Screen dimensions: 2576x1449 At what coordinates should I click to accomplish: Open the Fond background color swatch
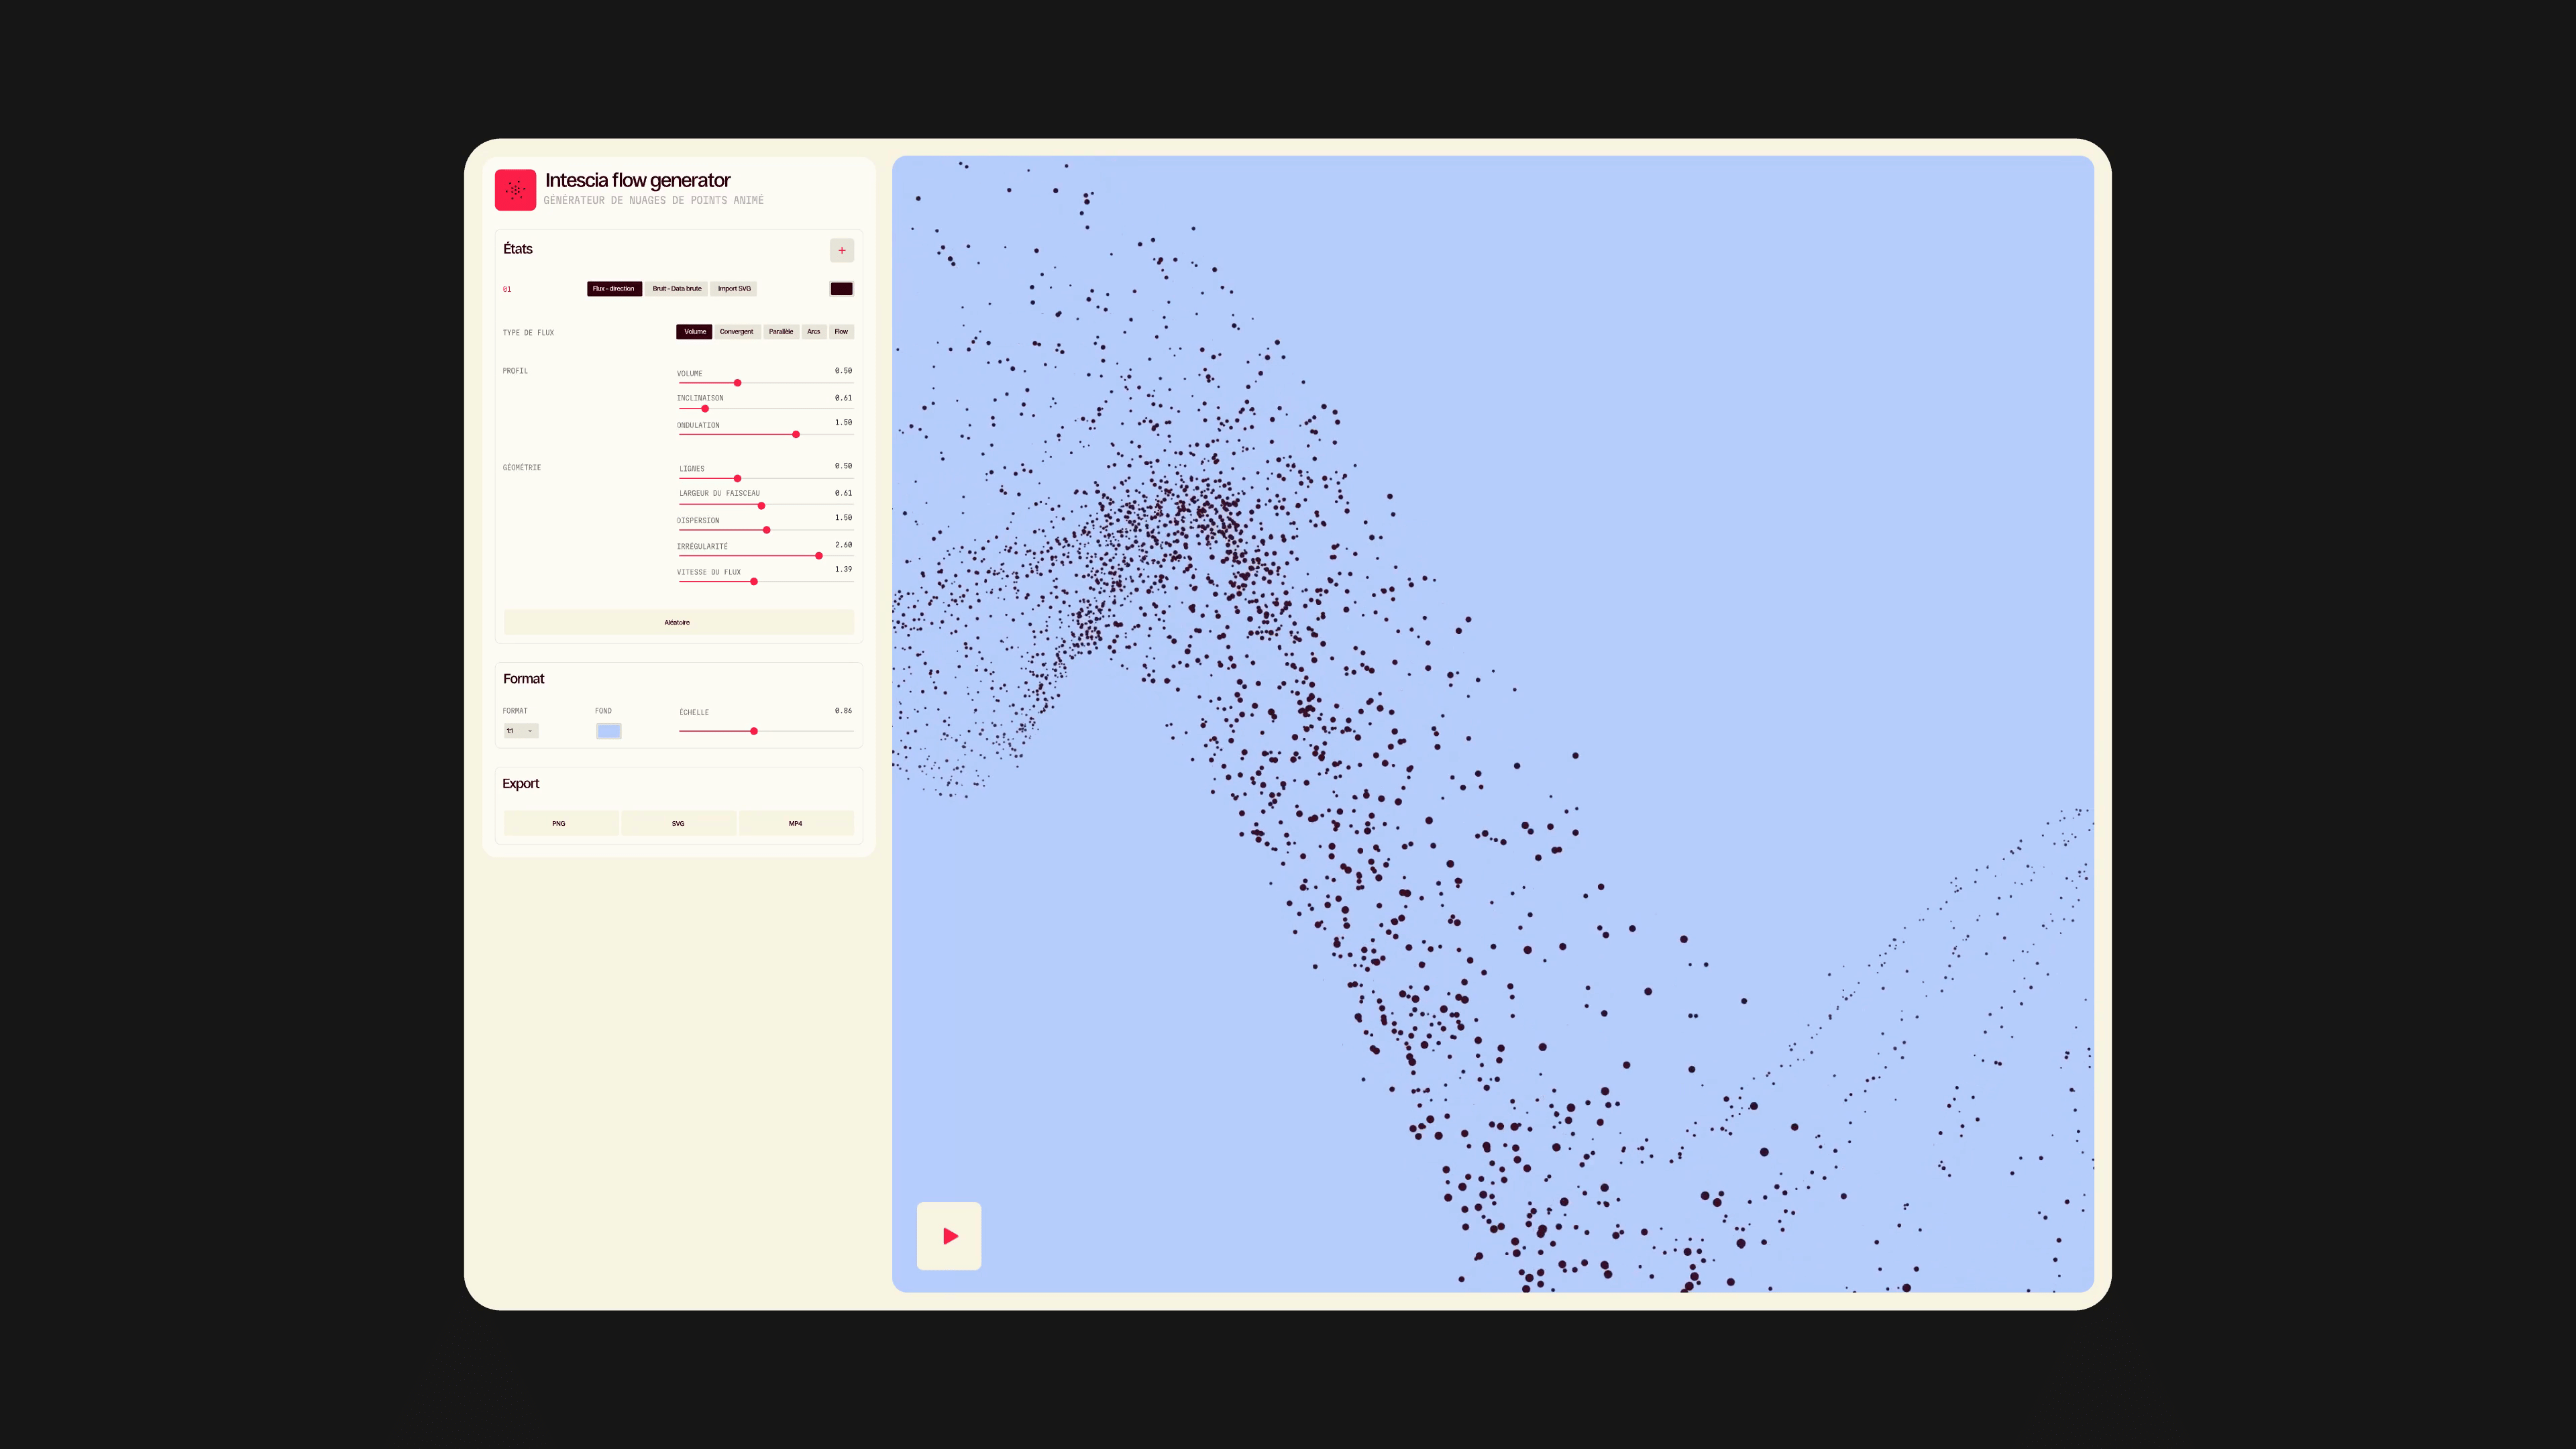click(x=609, y=731)
